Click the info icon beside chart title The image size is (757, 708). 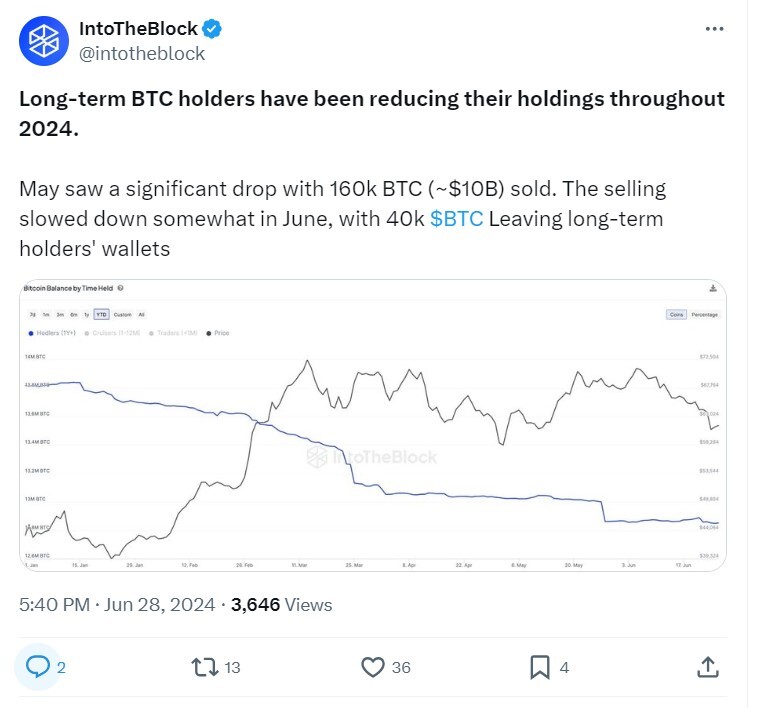pos(120,288)
